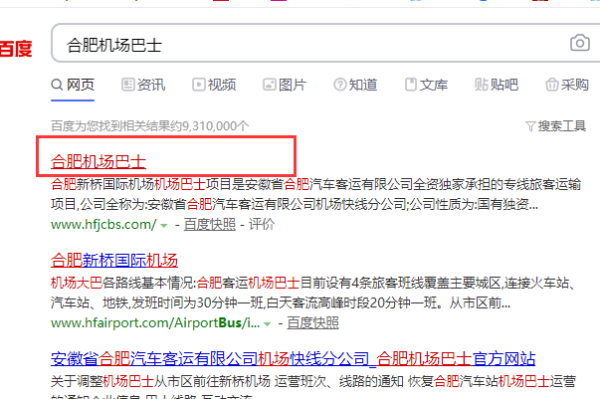
Task: Open 百度快照 for the hfairport.com result
Action: [x=313, y=323]
